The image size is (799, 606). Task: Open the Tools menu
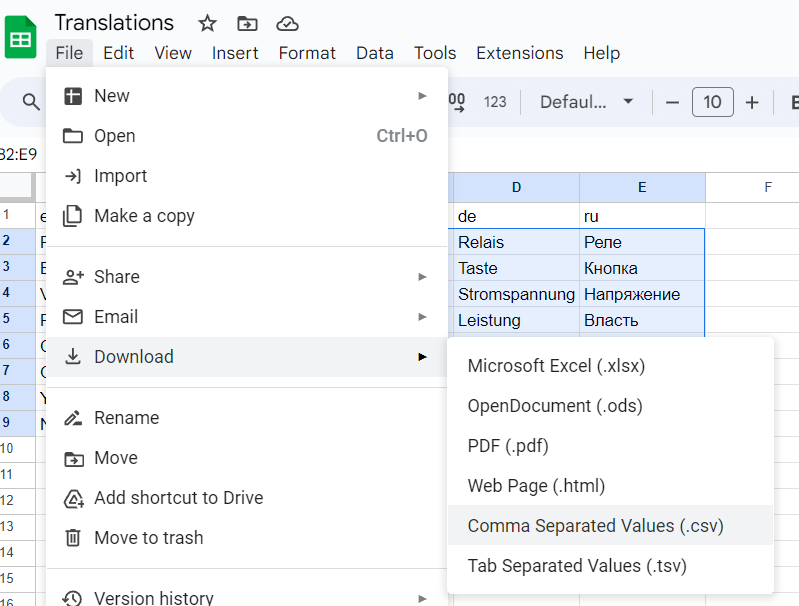coord(435,53)
